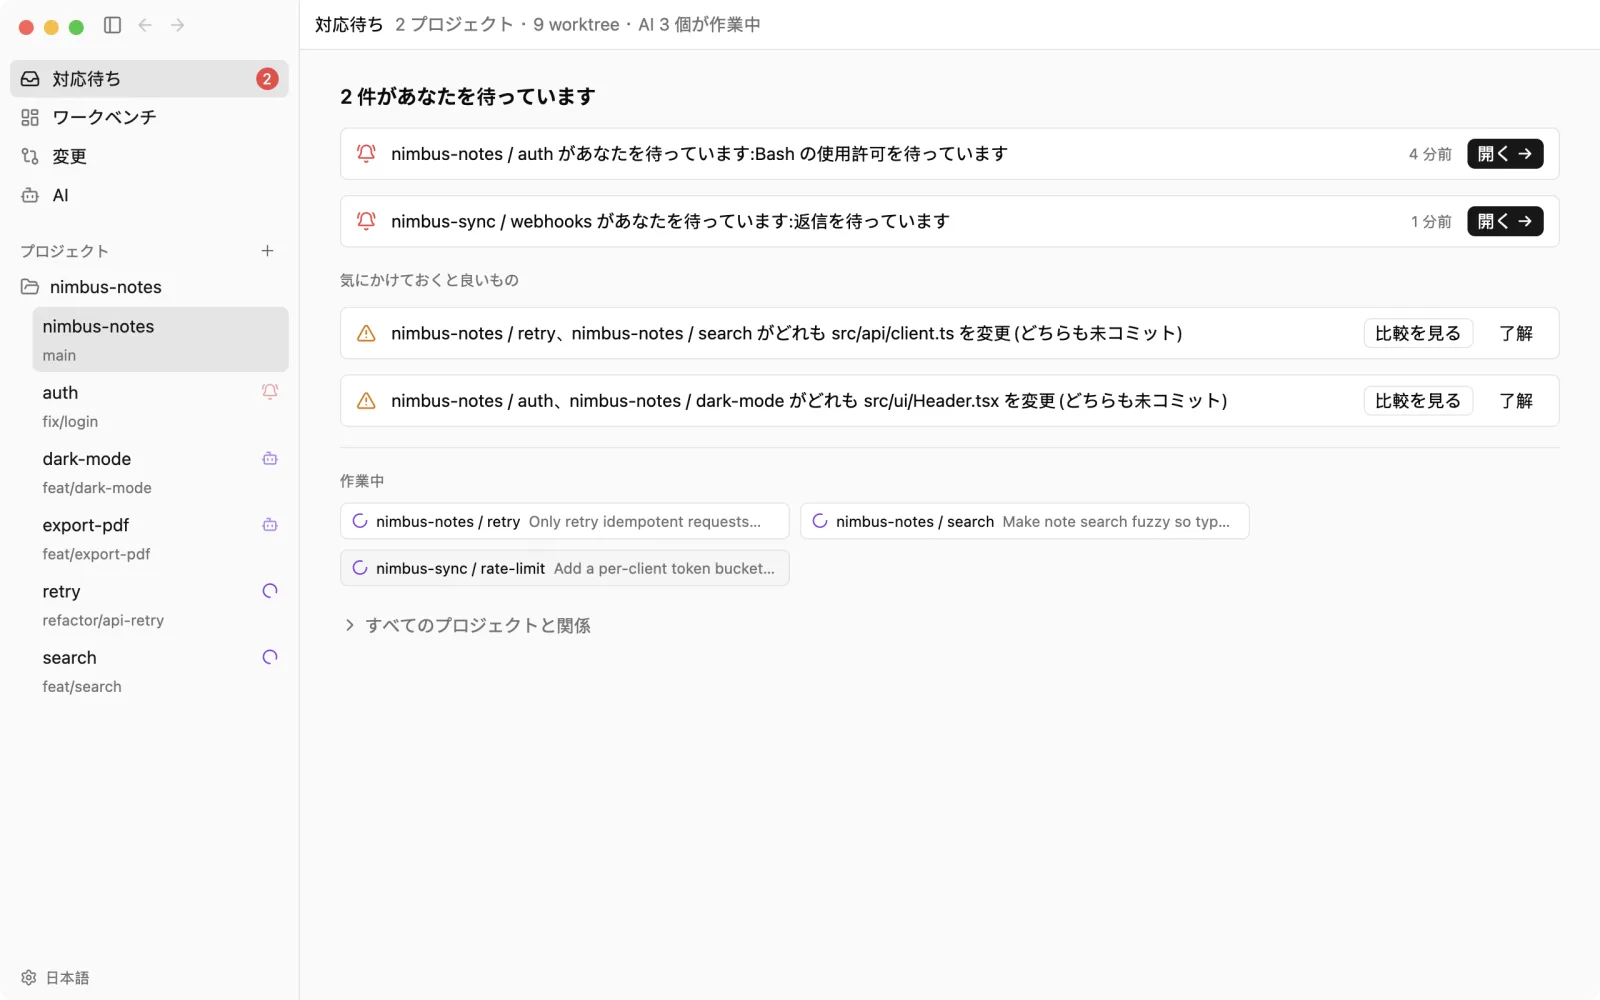
Task: Click 開く for the nimbus-notes / auth item
Action: click(x=1505, y=154)
